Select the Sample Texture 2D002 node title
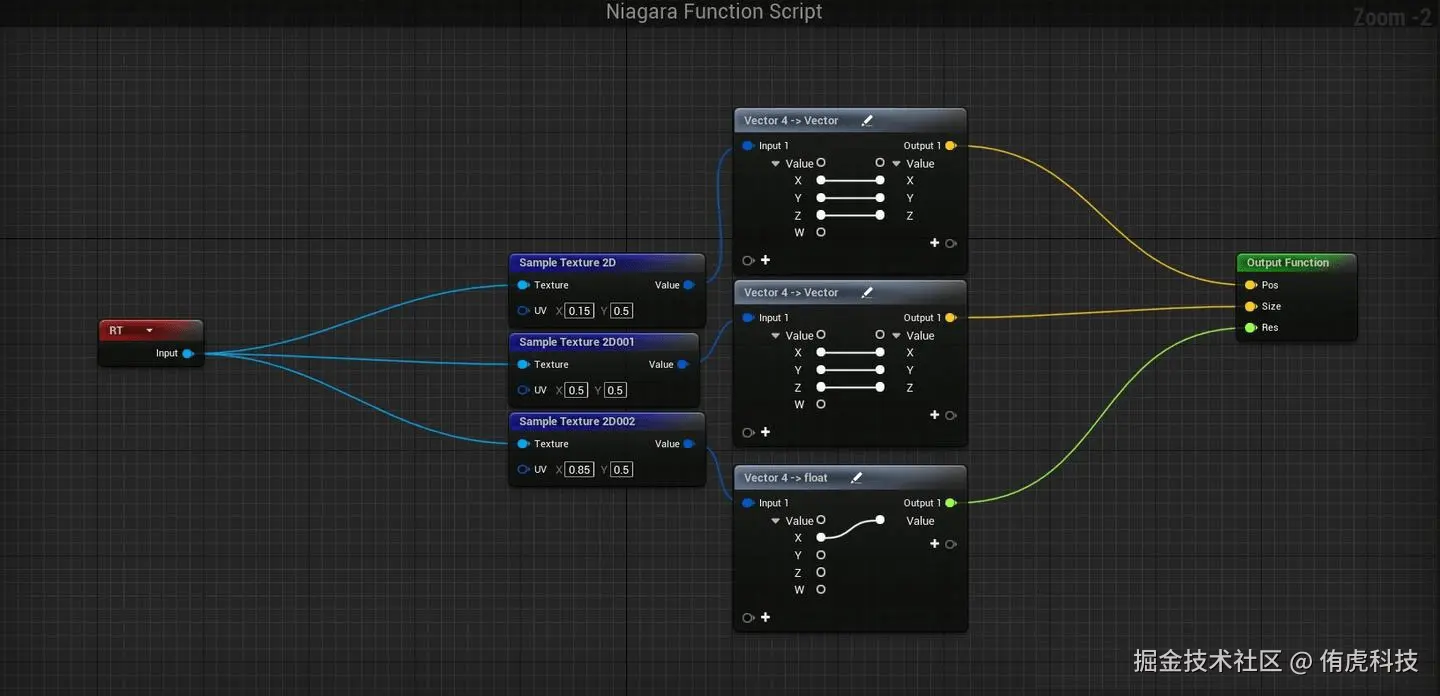Viewport: 1440px width, 696px height. (577, 422)
